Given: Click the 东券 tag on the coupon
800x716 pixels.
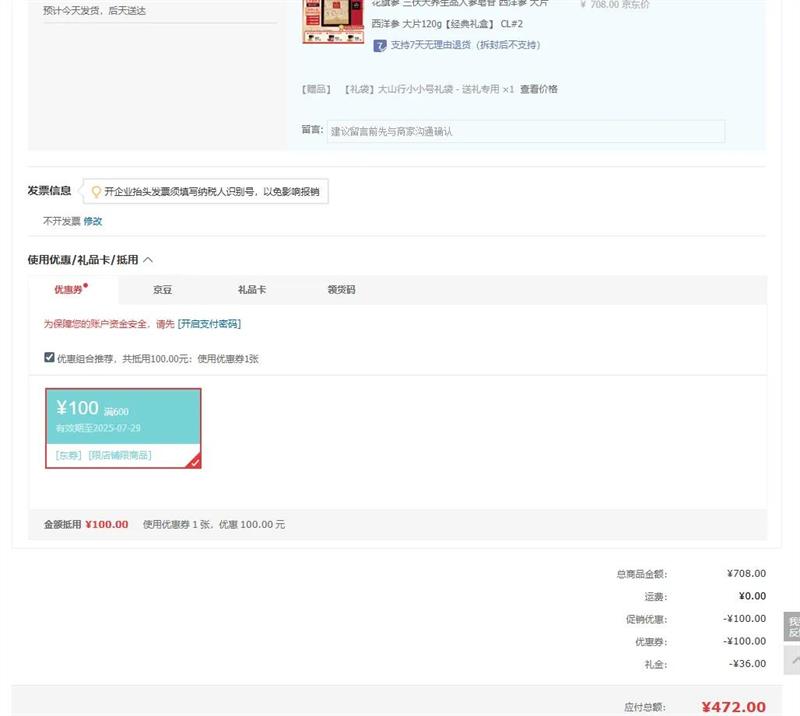Looking at the screenshot, I should point(69,456).
